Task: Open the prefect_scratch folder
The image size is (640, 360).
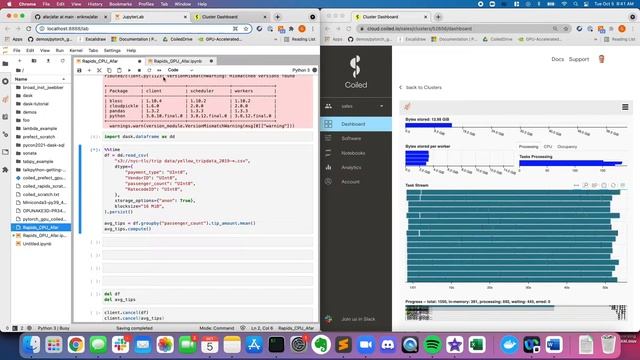Action: tap(38, 137)
